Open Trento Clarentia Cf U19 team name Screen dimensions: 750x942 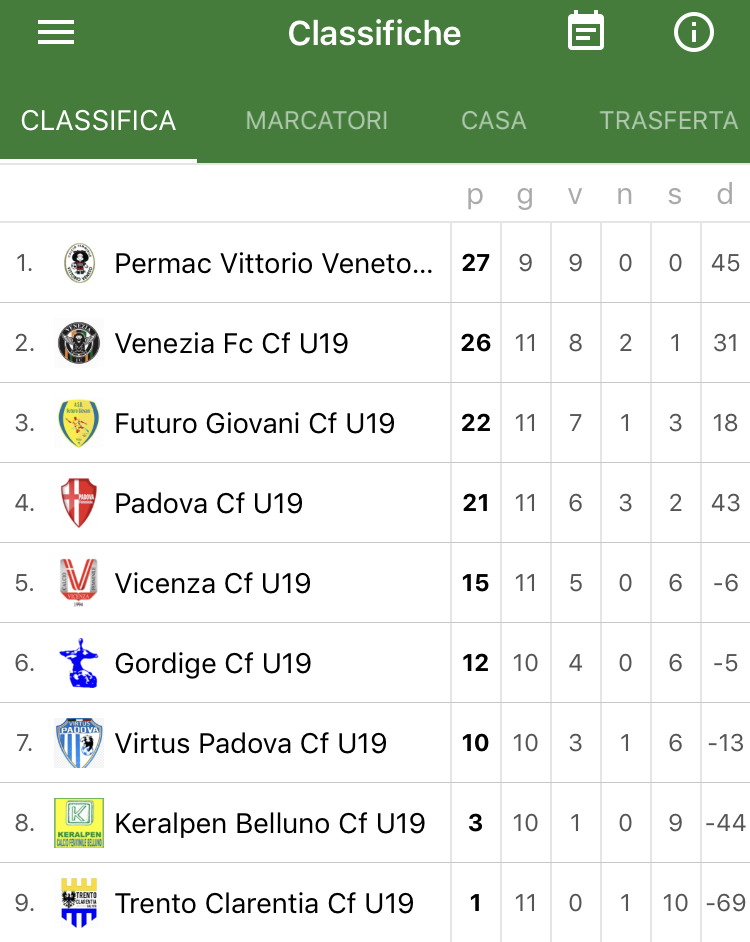pyautogui.click(x=264, y=904)
